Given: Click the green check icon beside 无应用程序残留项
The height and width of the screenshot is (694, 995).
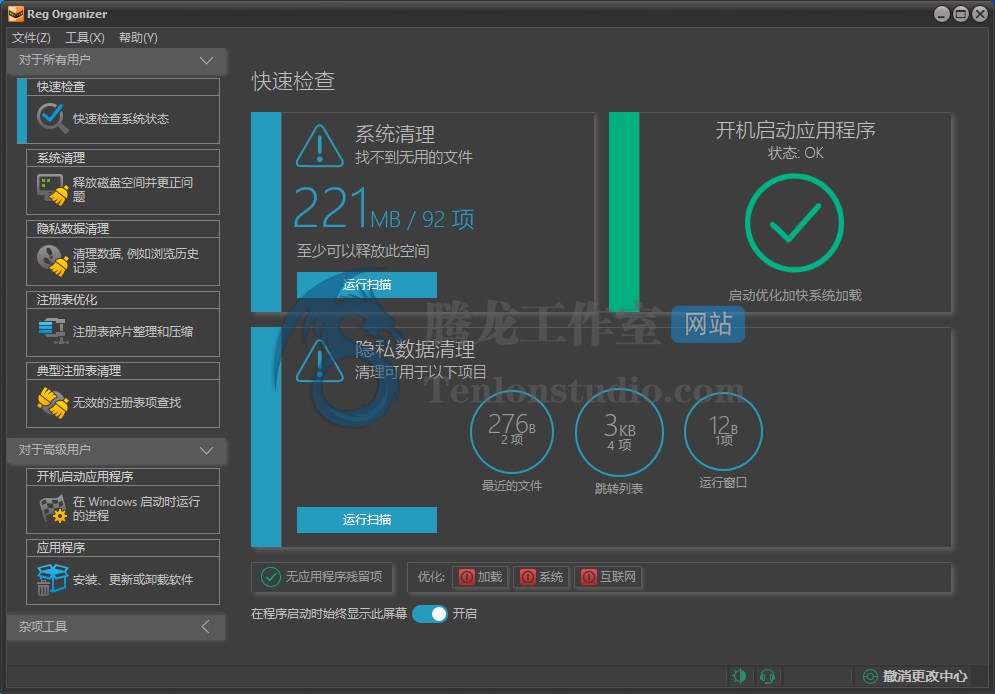Looking at the screenshot, I should click(271, 577).
